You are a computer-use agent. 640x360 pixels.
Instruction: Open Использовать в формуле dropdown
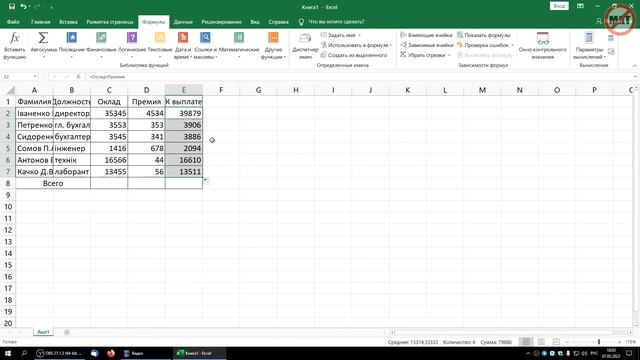356,45
